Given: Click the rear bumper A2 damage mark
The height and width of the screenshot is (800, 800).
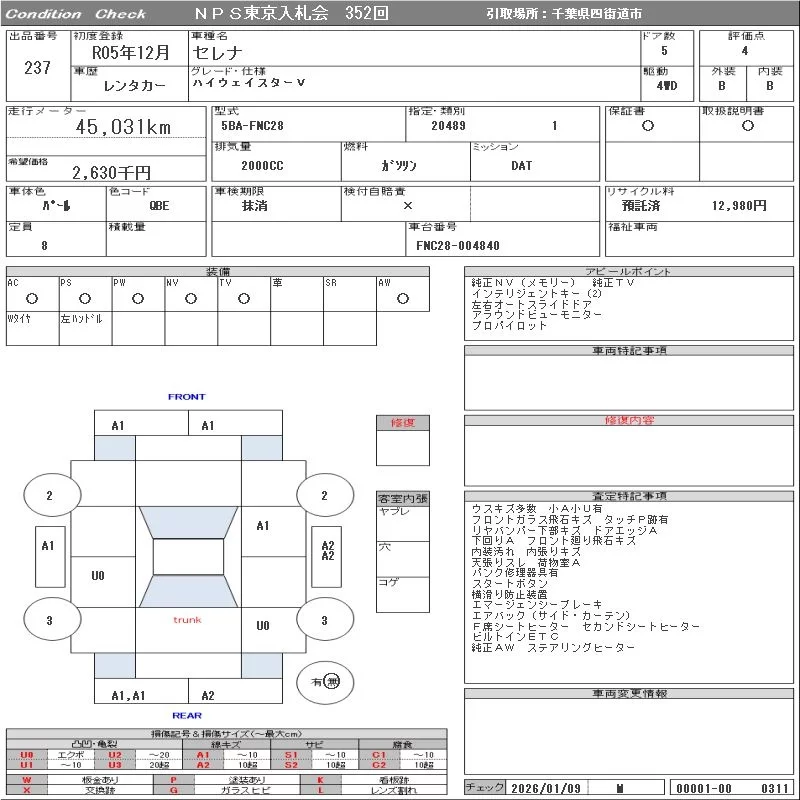Looking at the screenshot, I should (208, 696).
